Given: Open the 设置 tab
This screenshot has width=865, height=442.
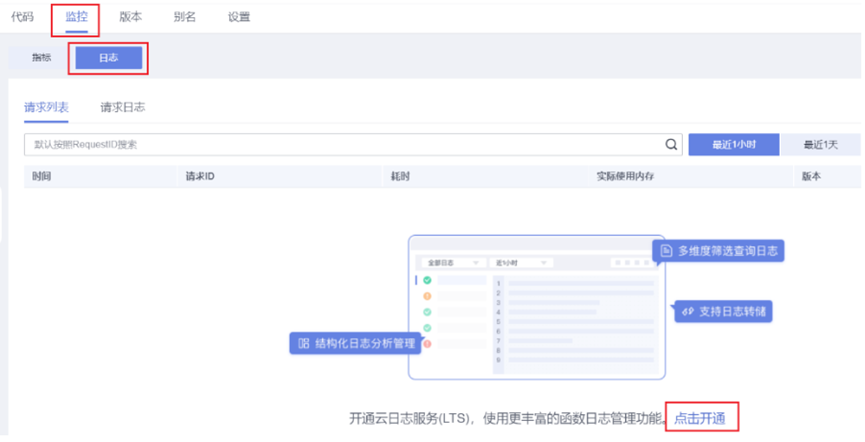Looking at the screenshot, I should tap(239, 17).
